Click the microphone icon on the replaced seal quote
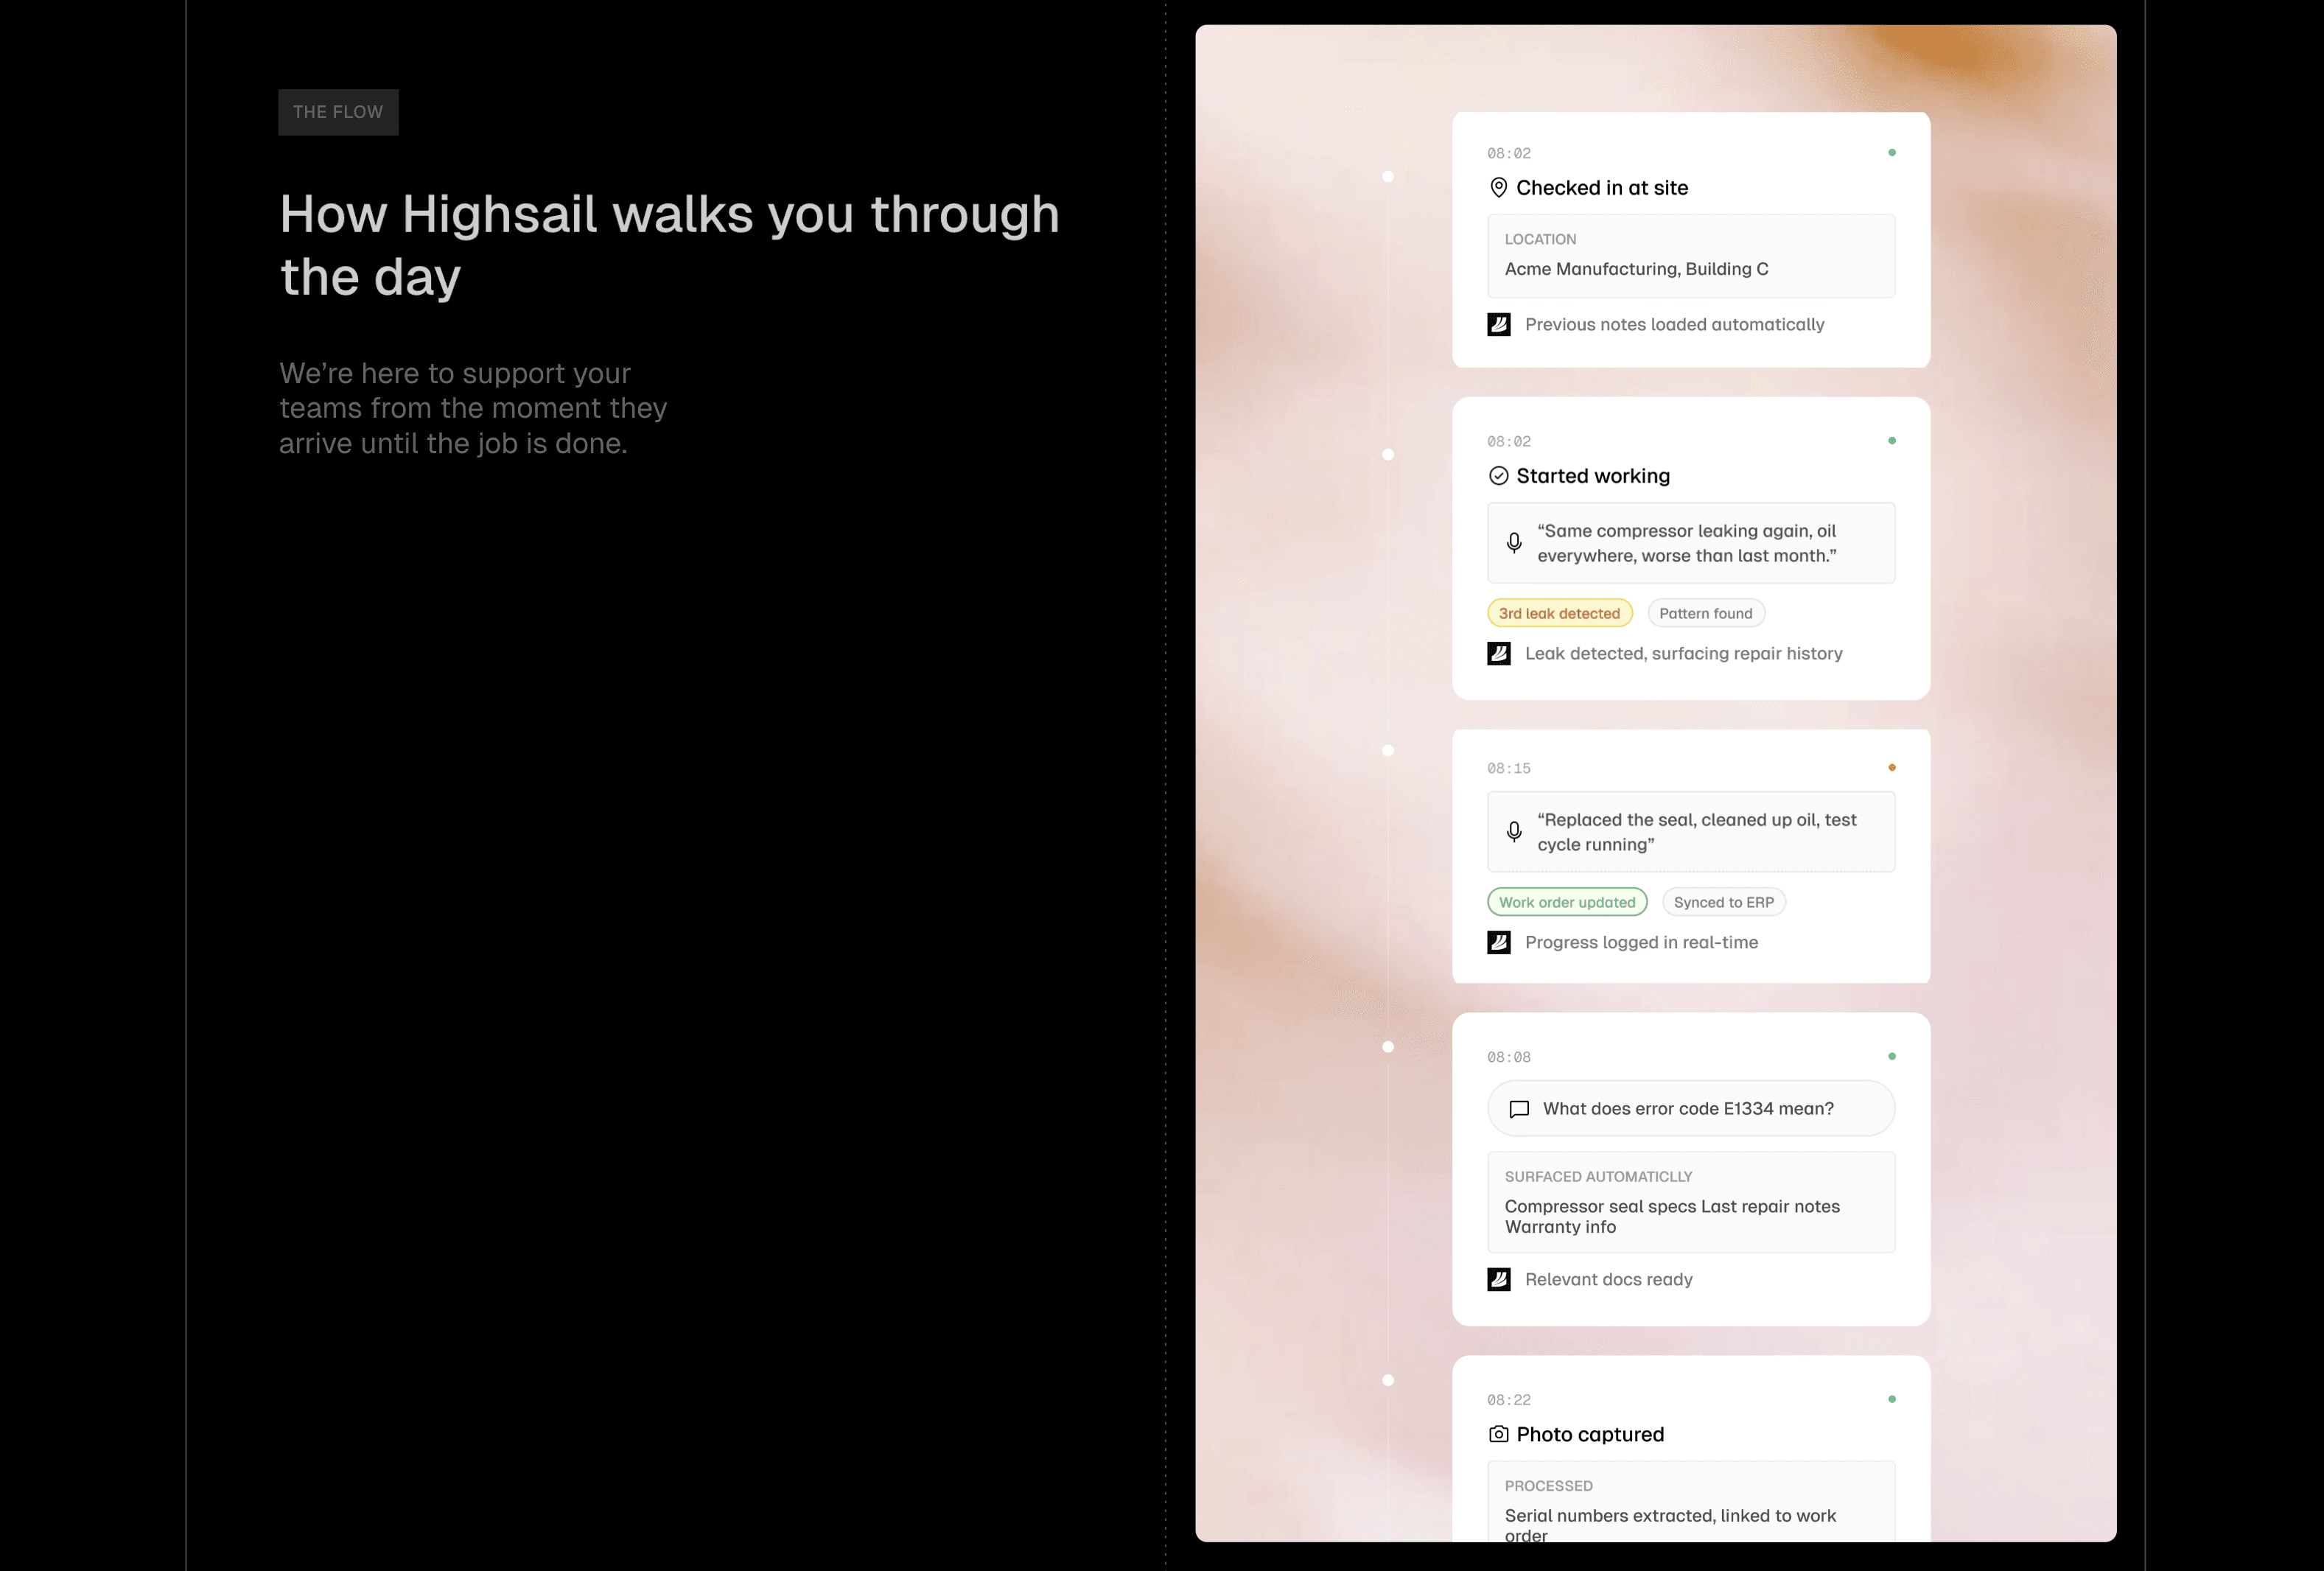The width and height of the screenshot is (2324, 1571). [1514, 831]
